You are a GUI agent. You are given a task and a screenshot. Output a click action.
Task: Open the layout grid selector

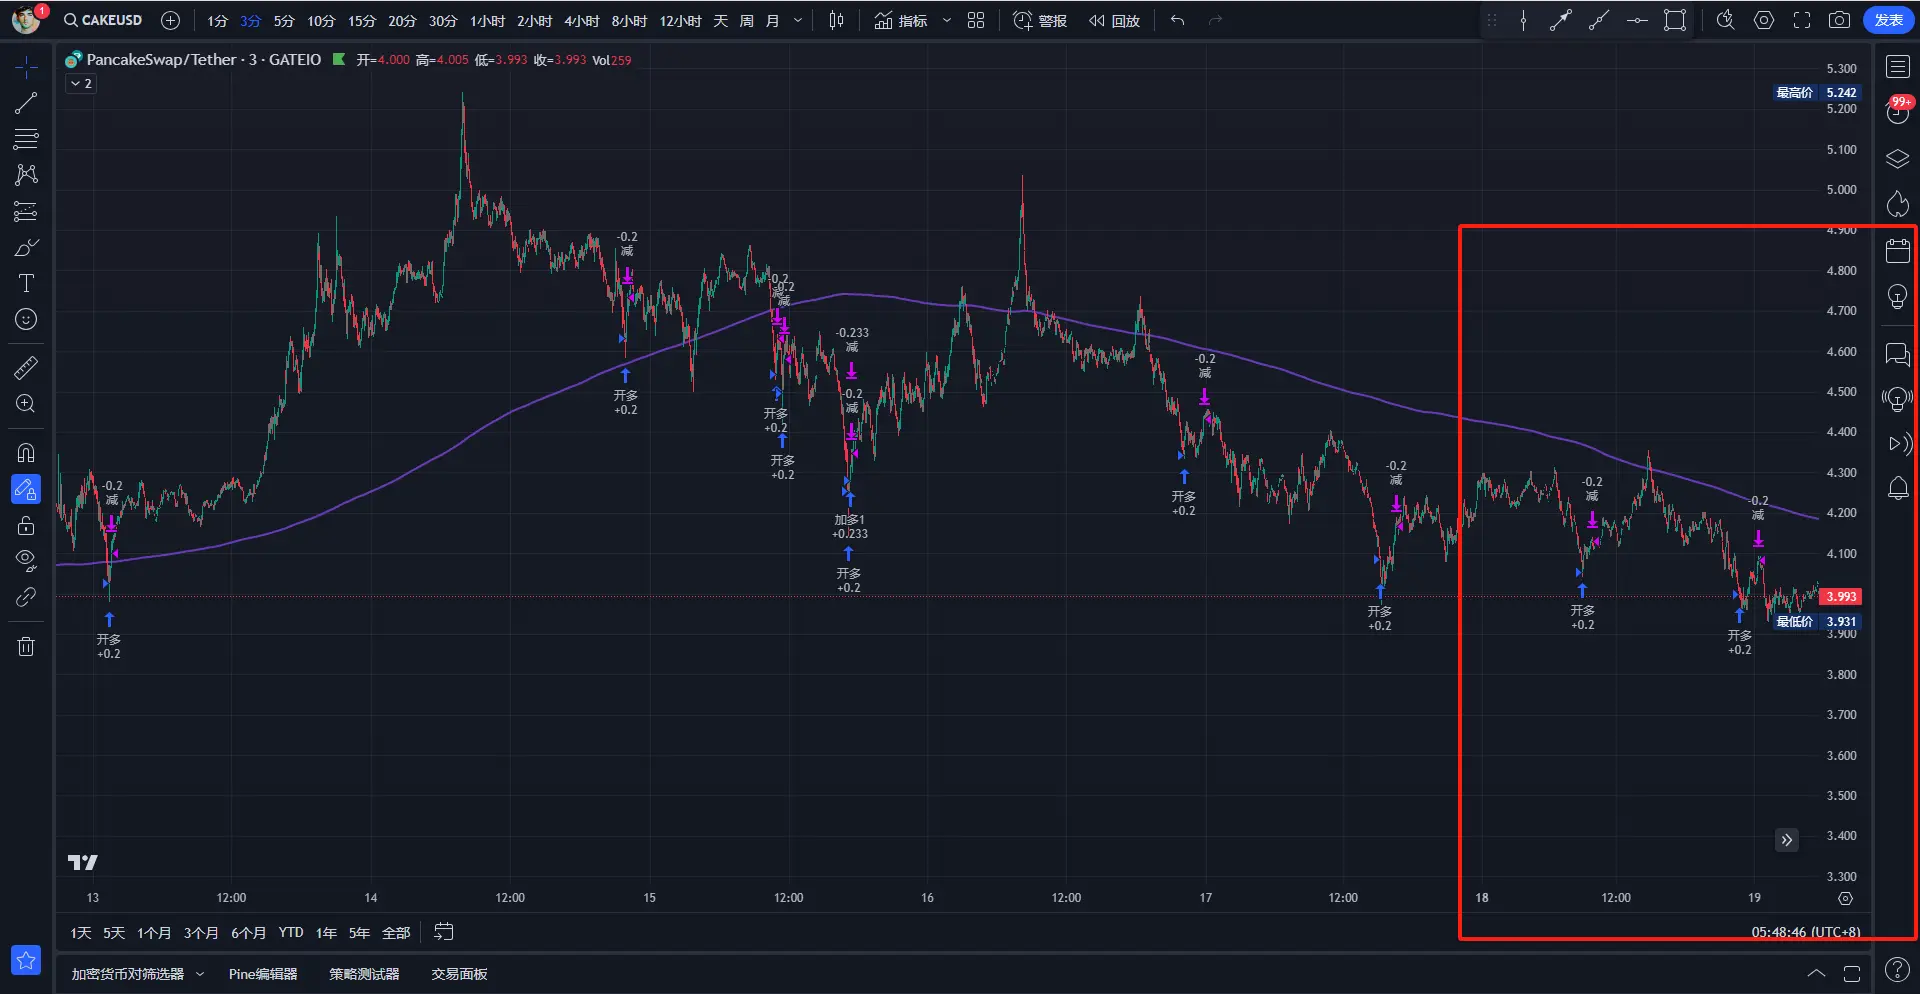click(x=976, y=20)
